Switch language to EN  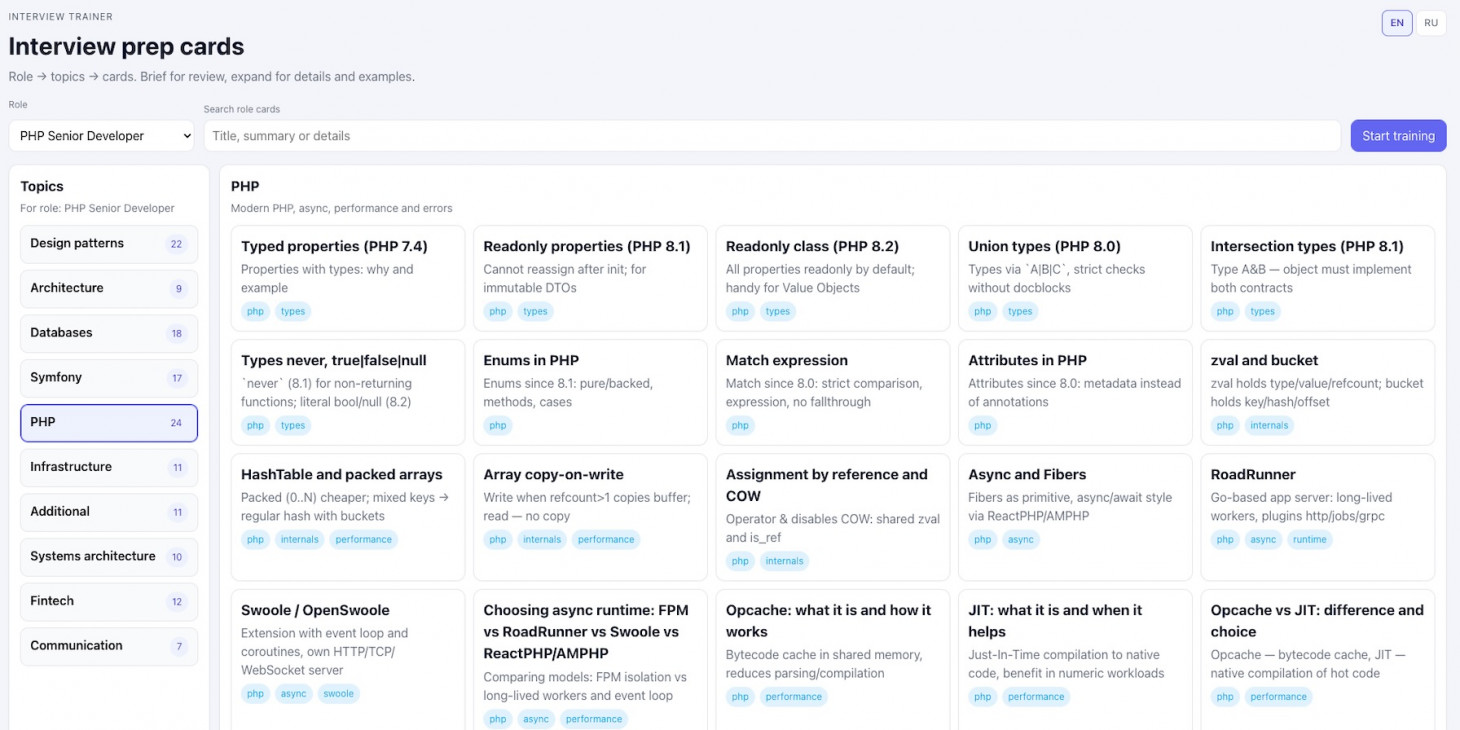tap(1396, 23)
